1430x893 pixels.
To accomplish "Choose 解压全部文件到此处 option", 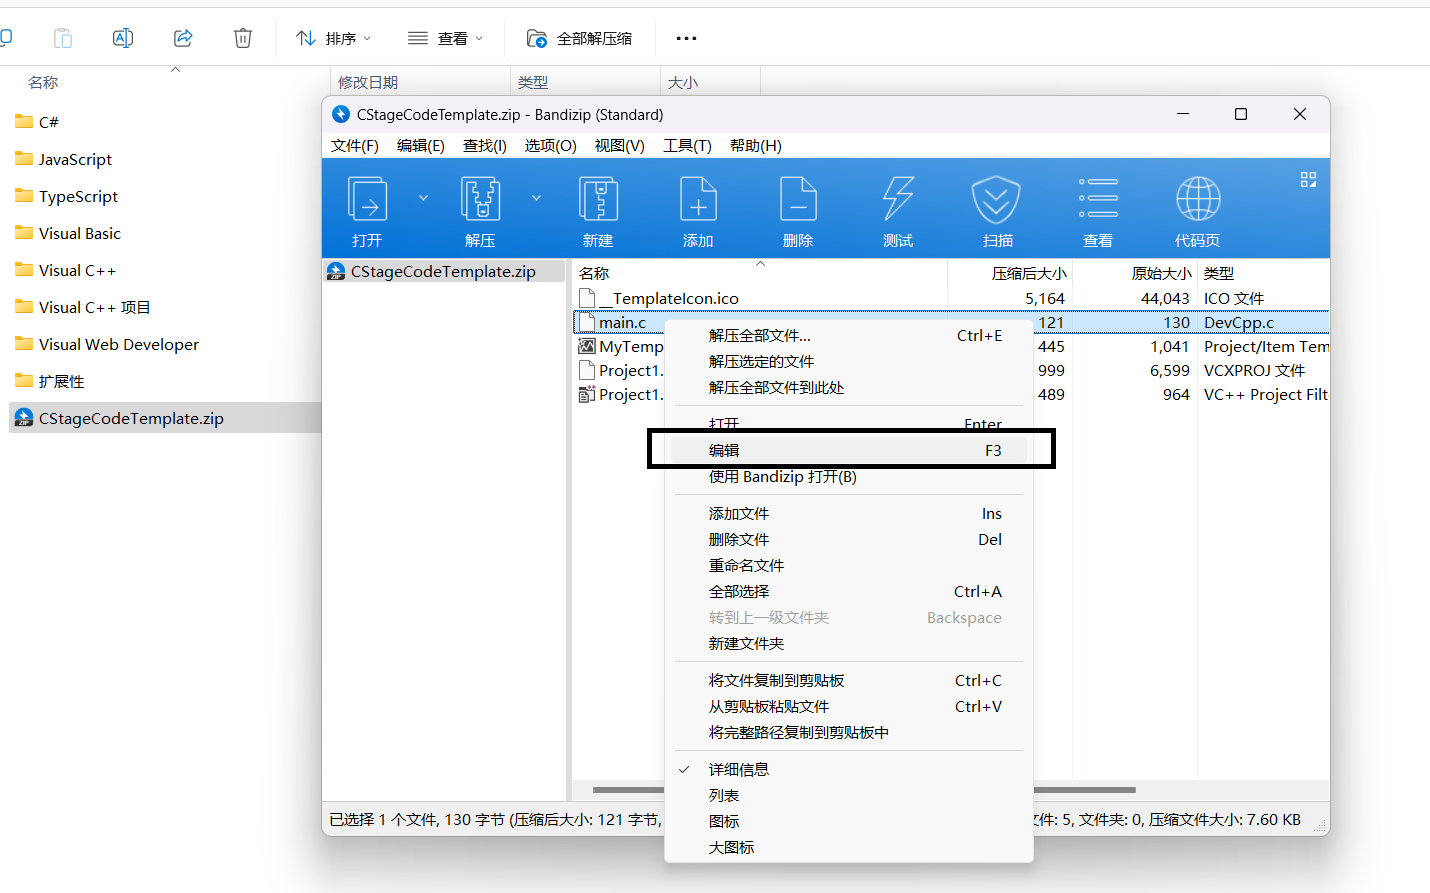I will click(x=849, y=388).
